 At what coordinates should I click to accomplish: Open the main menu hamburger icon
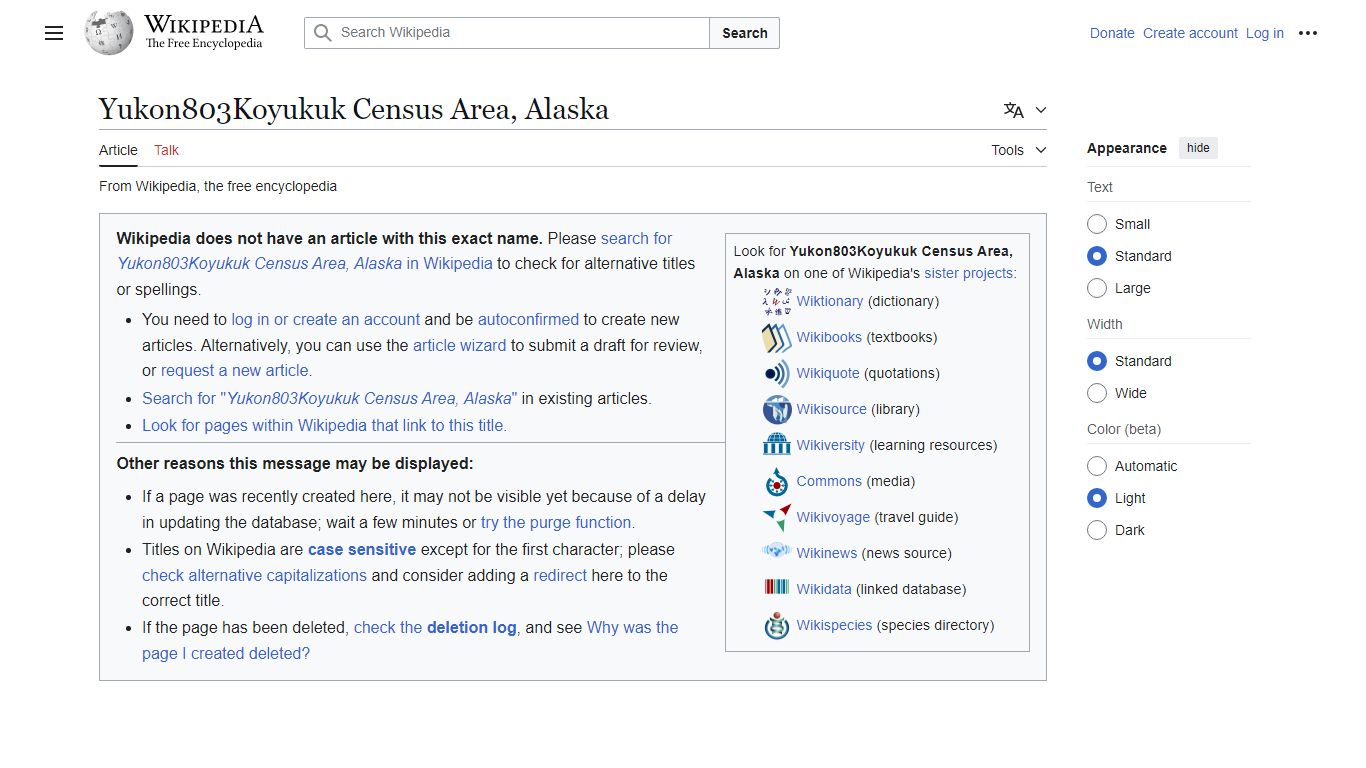pyautogui.click(x=54, y=33)
